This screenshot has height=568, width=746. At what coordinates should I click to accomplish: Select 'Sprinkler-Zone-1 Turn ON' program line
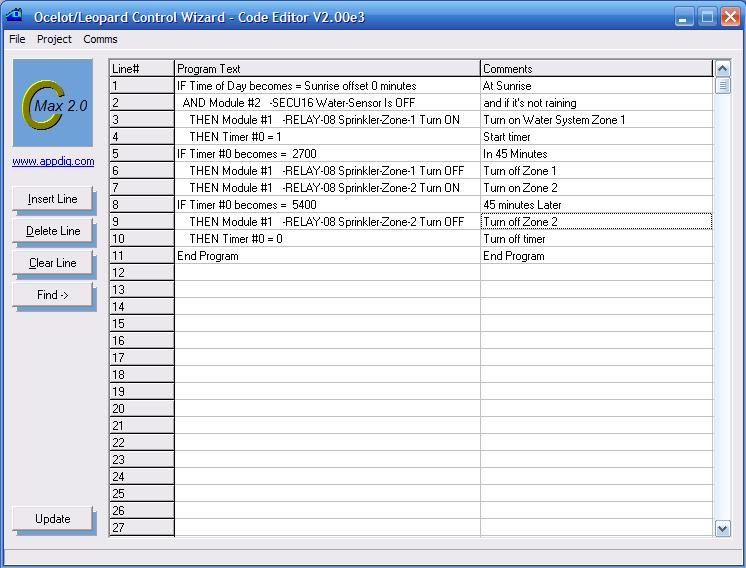point(327,120)
